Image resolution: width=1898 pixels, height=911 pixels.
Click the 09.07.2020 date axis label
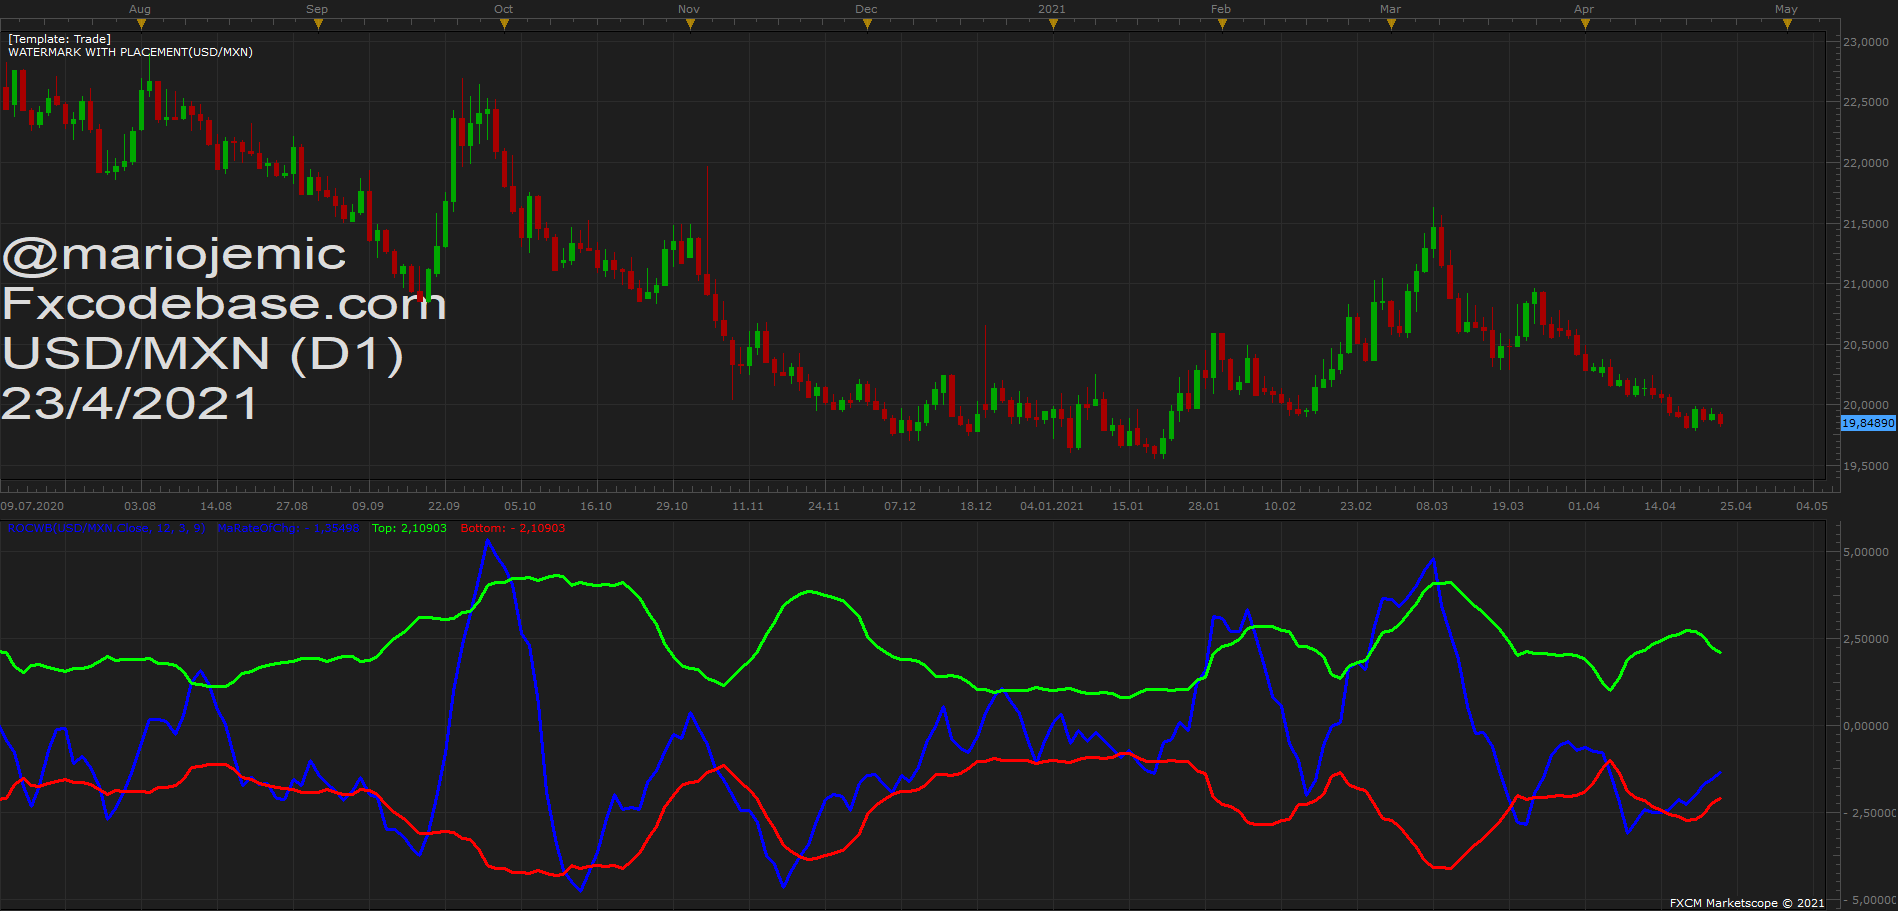[33, 506]
